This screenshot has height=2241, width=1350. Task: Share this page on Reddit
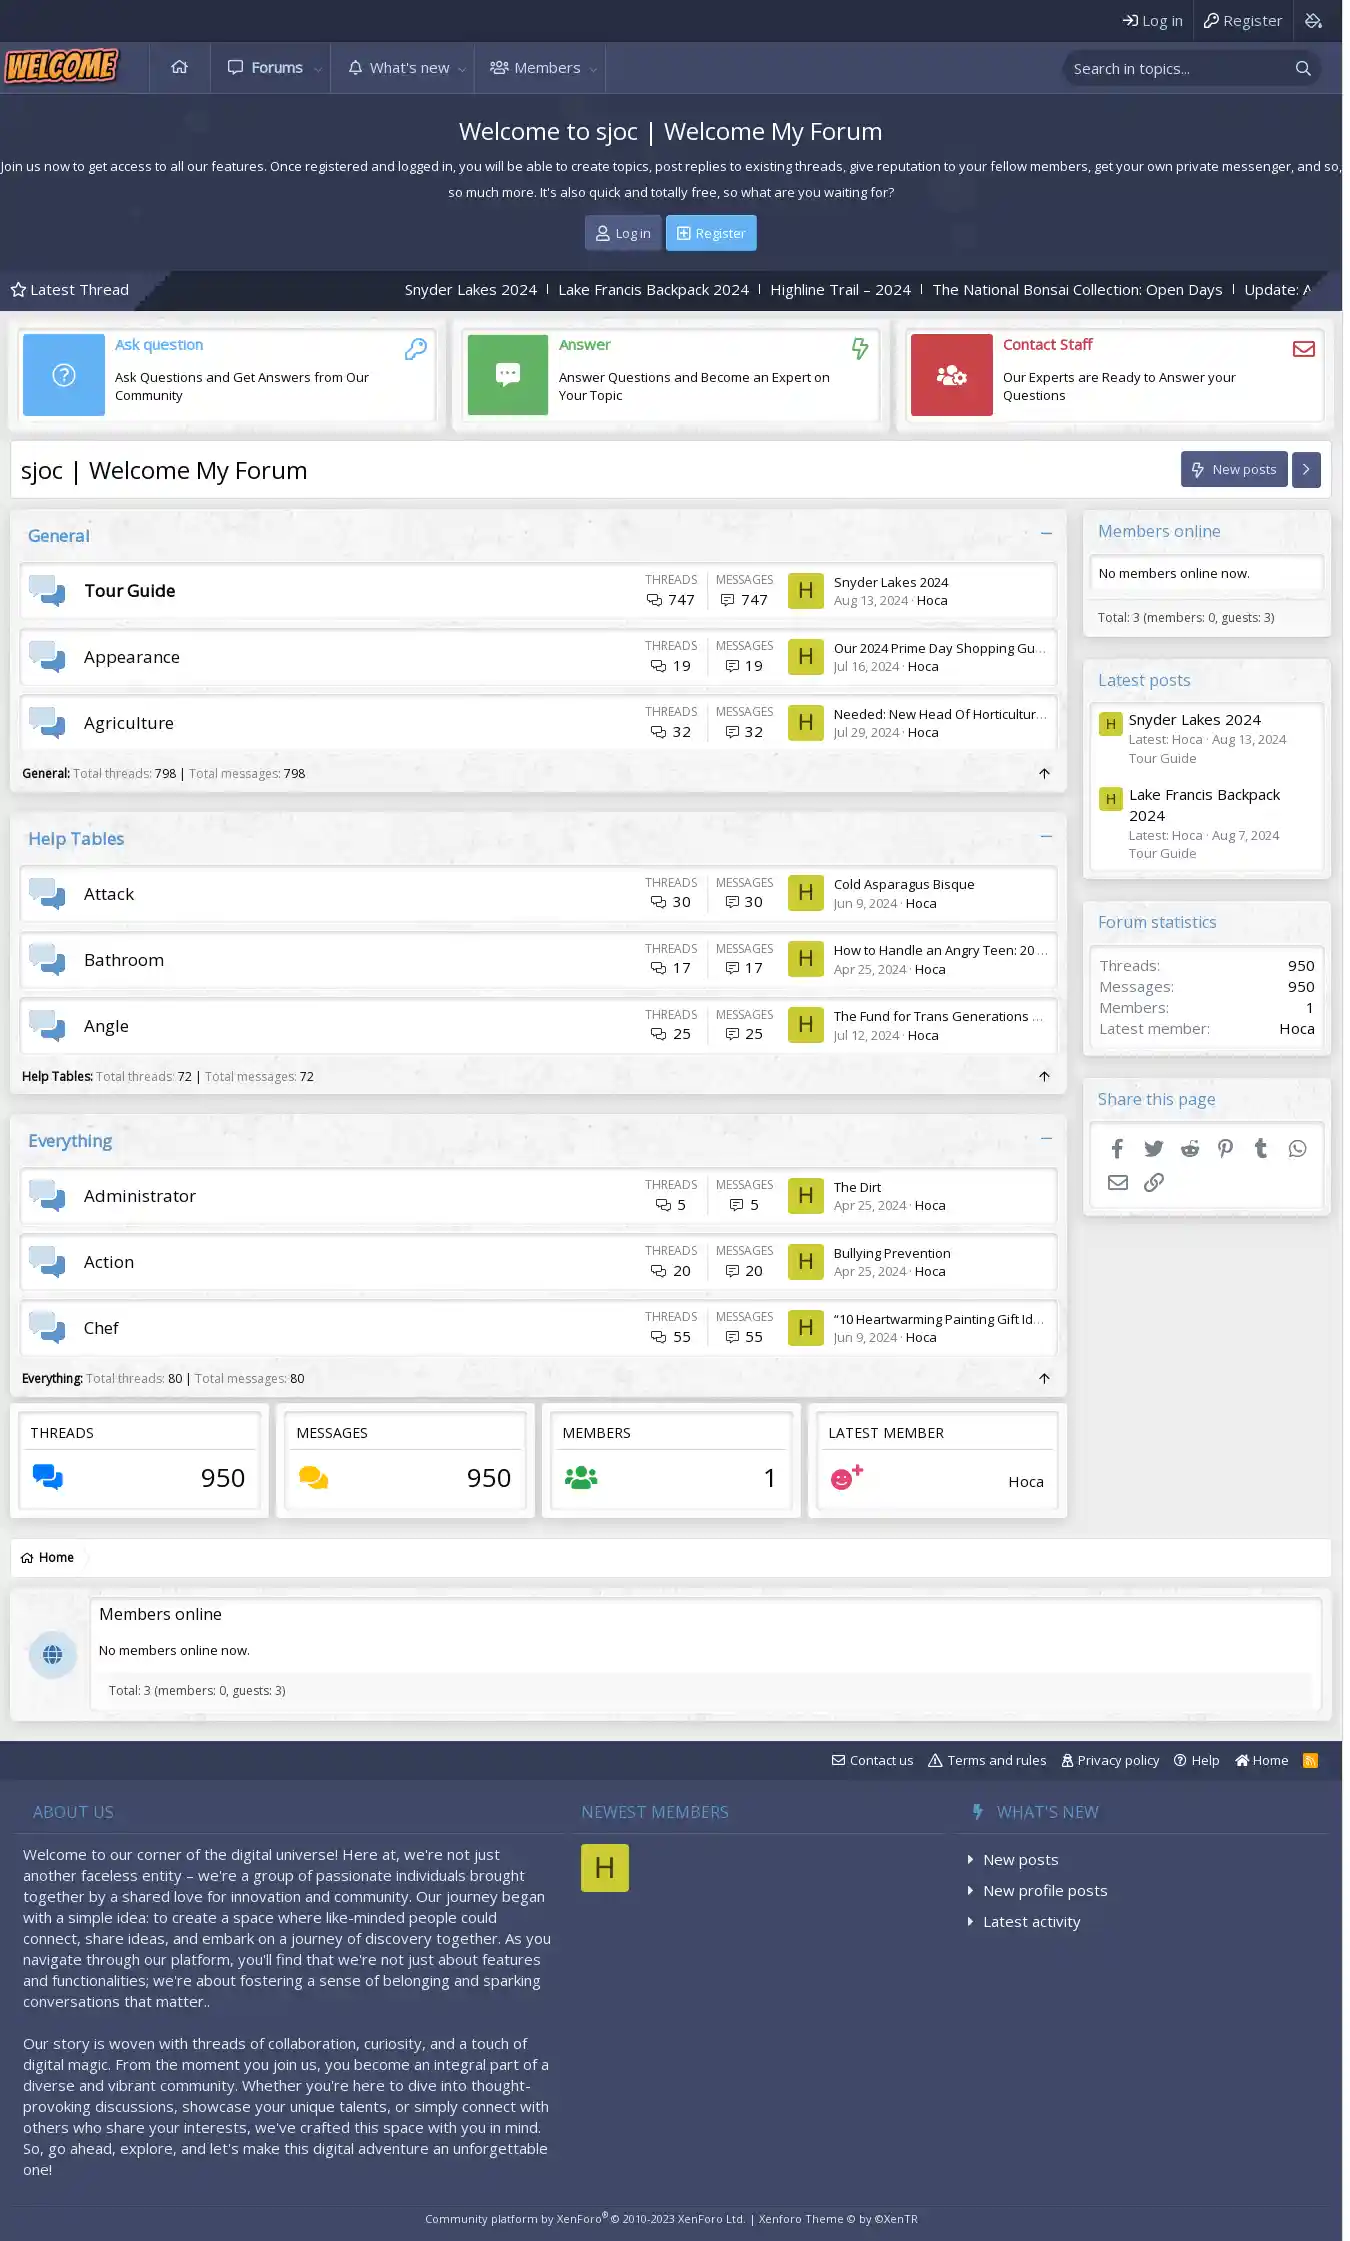[x=1189, y=1149]
